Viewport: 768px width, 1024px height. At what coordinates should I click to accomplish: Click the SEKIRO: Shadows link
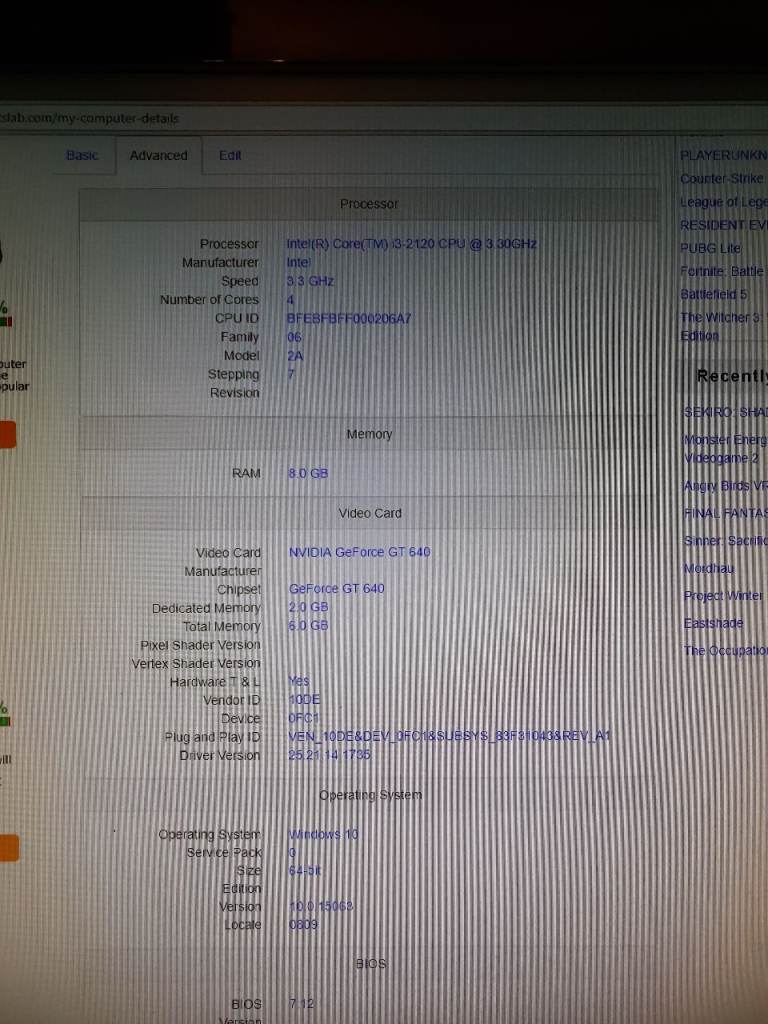coord(724,413)
